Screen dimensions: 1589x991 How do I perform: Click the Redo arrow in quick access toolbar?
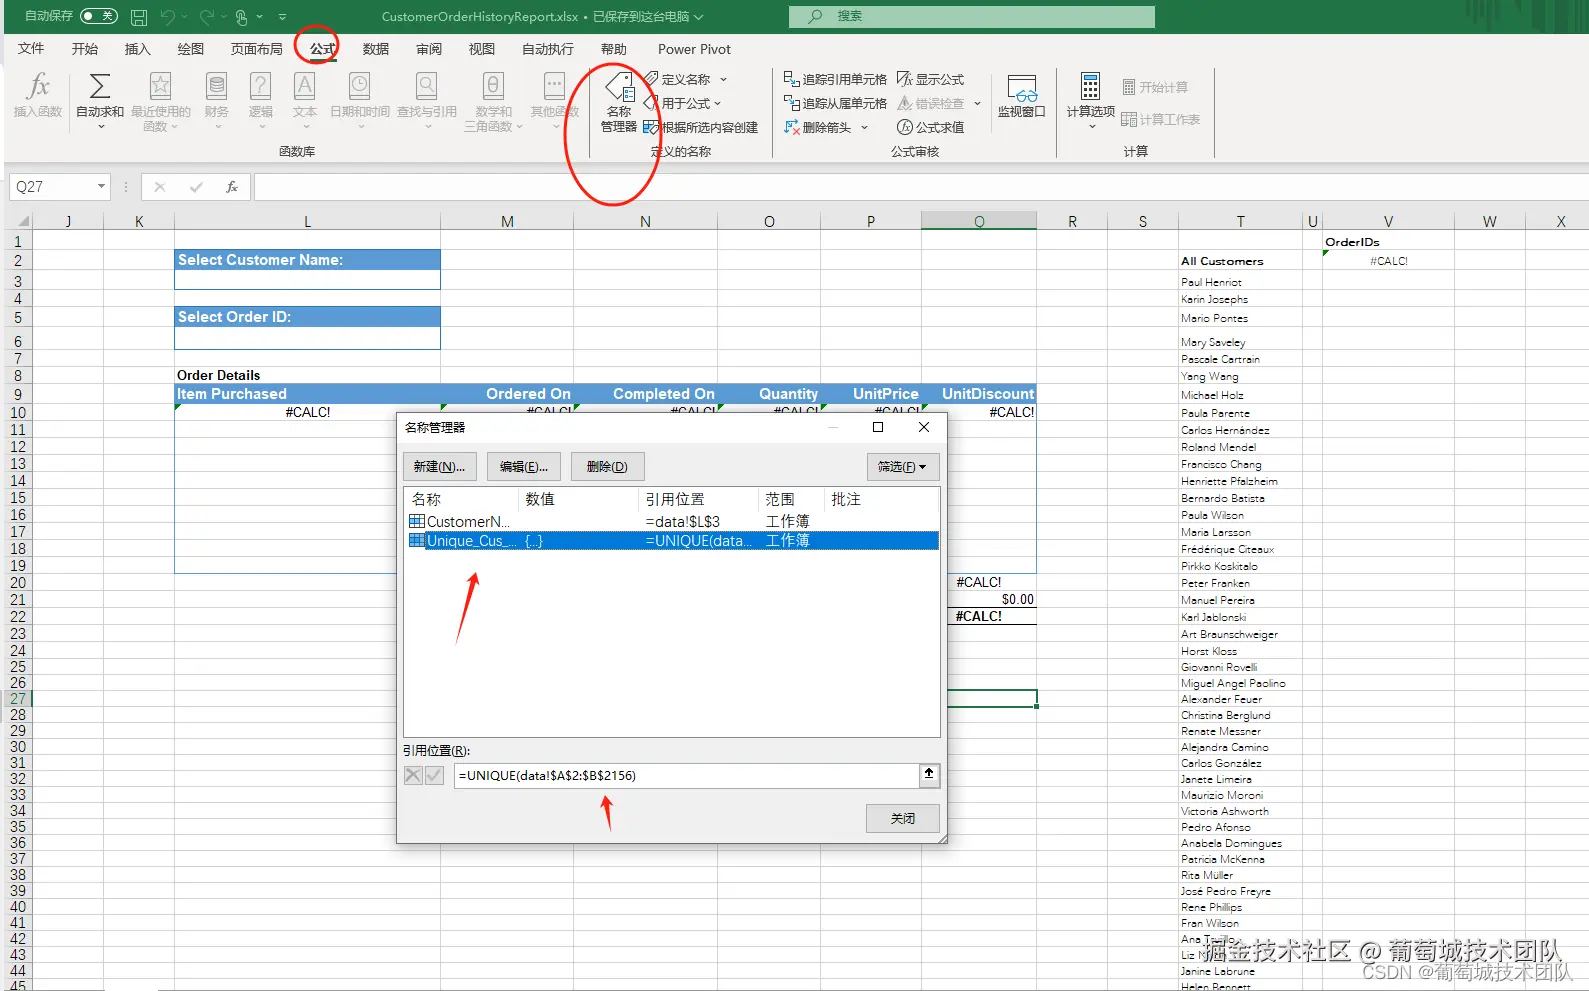click(x=206, y=17)
